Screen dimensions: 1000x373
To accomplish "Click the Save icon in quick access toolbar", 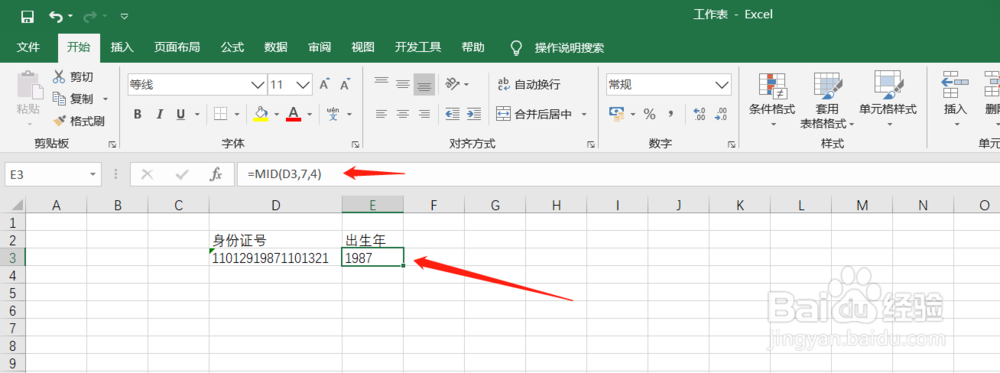I will click(x=27, y=16).
